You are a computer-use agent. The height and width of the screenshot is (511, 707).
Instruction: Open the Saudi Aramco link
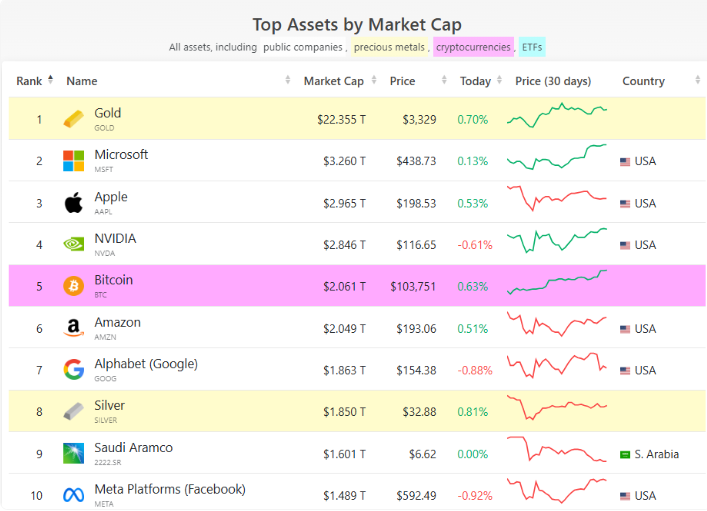coord(133,447)
